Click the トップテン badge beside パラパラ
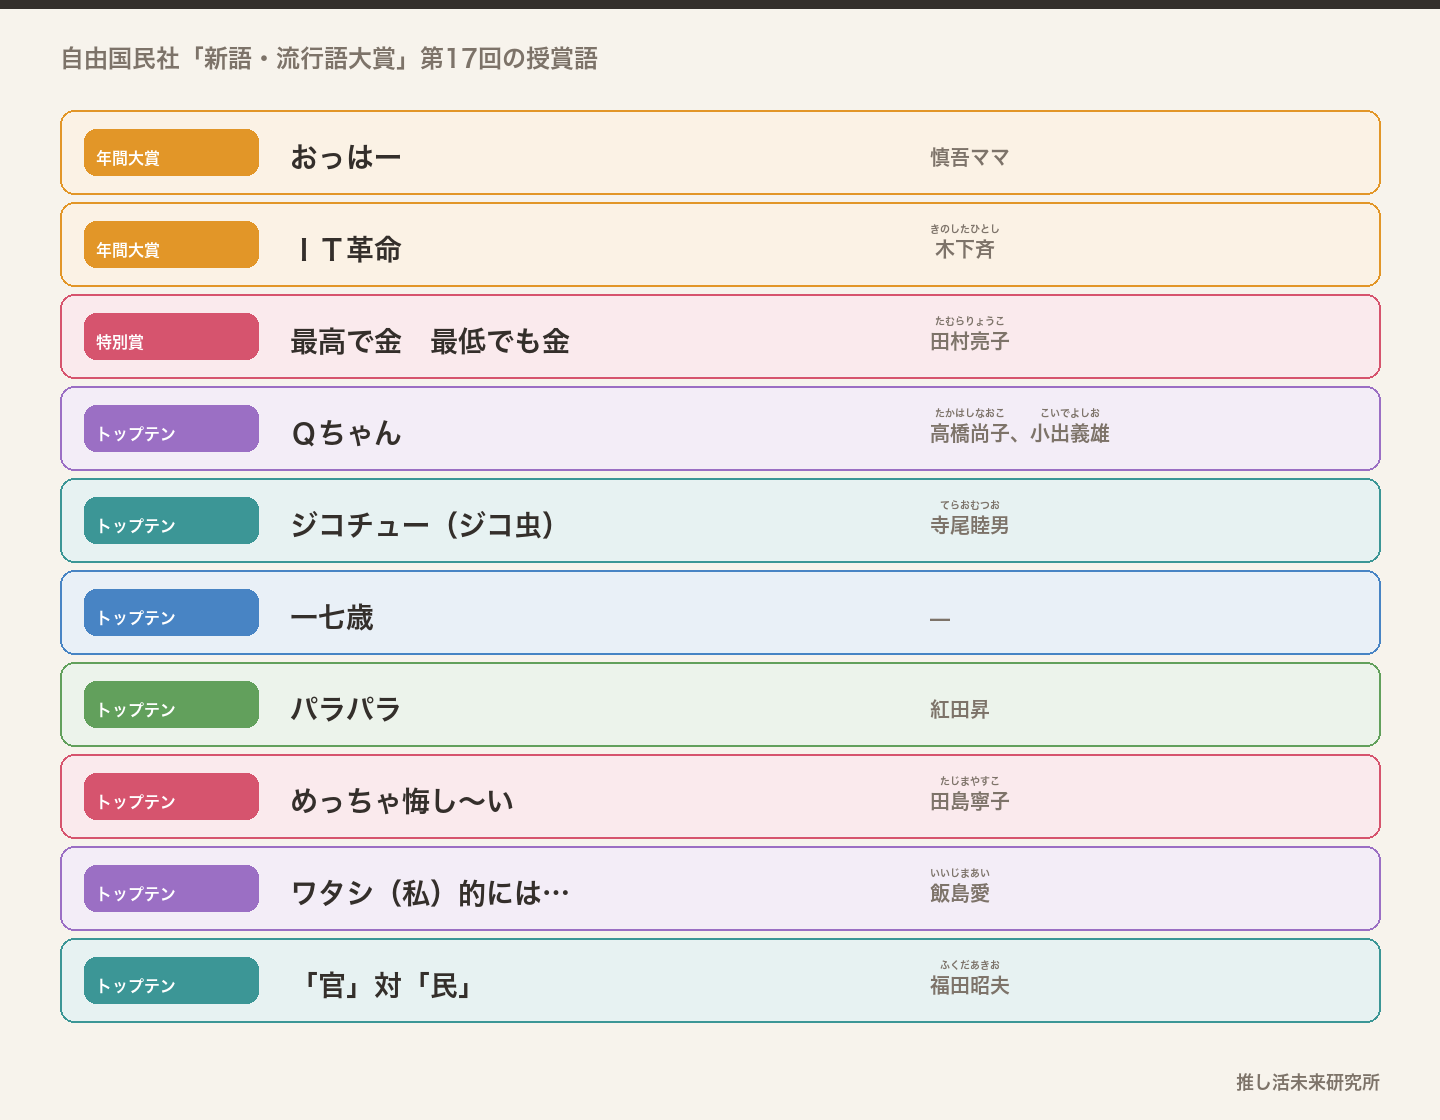This screenshot has width=1440, height=1120. (171, 705)
